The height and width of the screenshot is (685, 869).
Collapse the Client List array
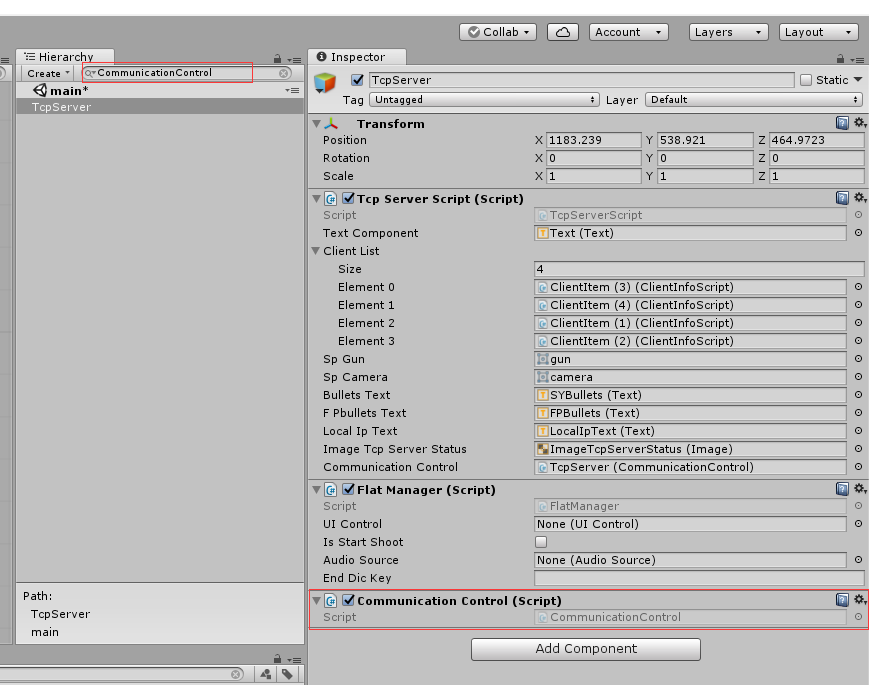point(316,251)
